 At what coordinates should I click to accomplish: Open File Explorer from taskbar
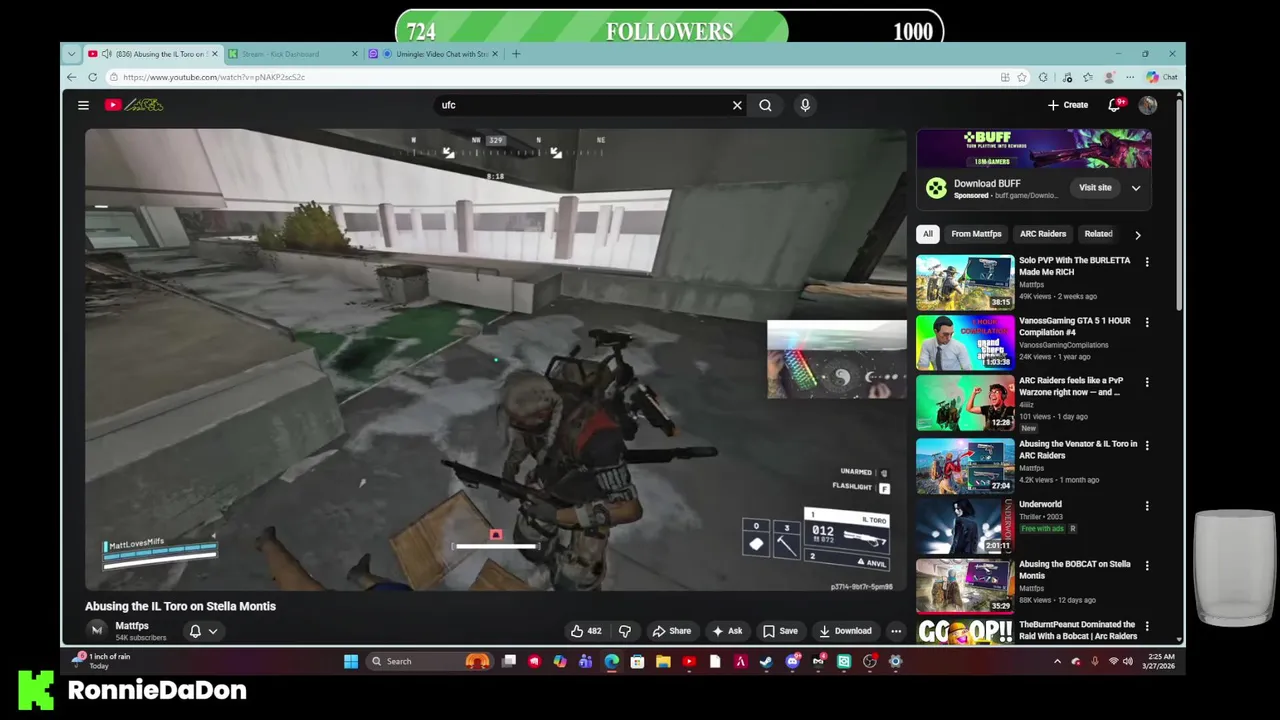pos(663,661)
